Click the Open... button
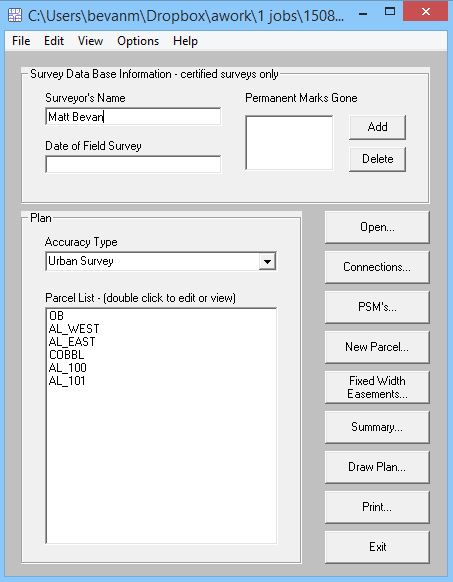453x582 pixels. point(377,227)
